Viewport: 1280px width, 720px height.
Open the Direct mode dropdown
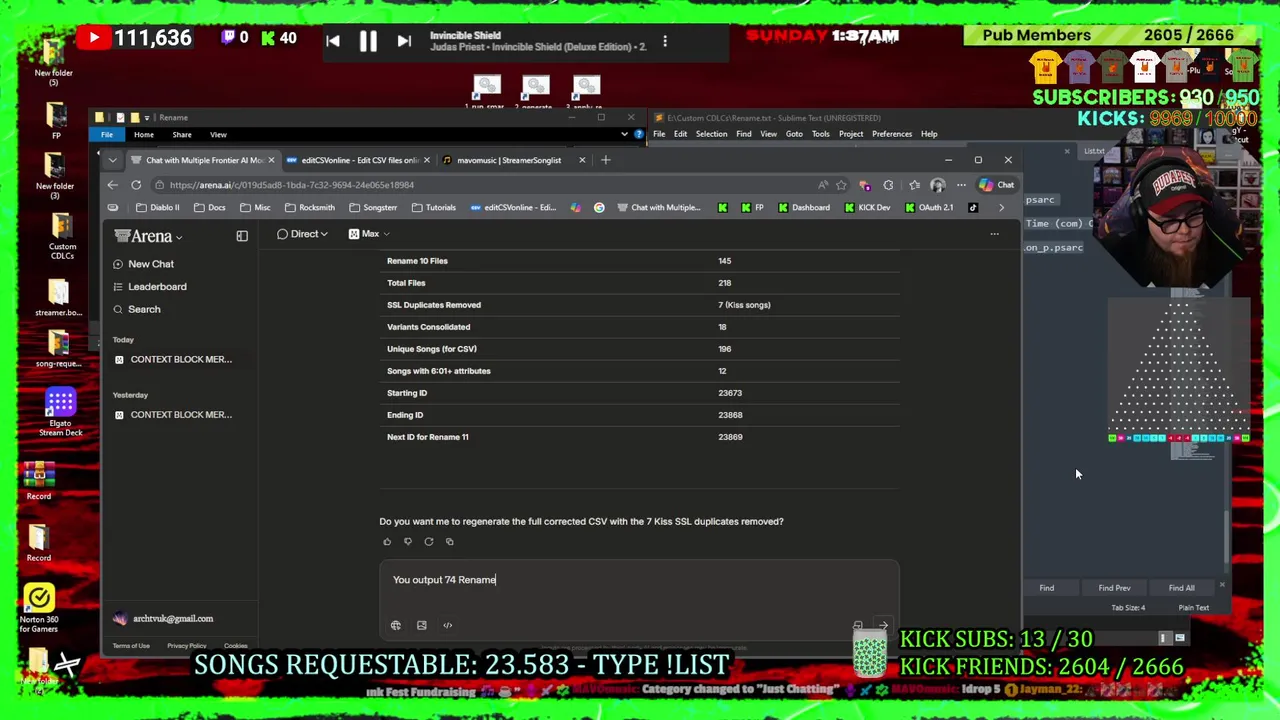[302, 234]
